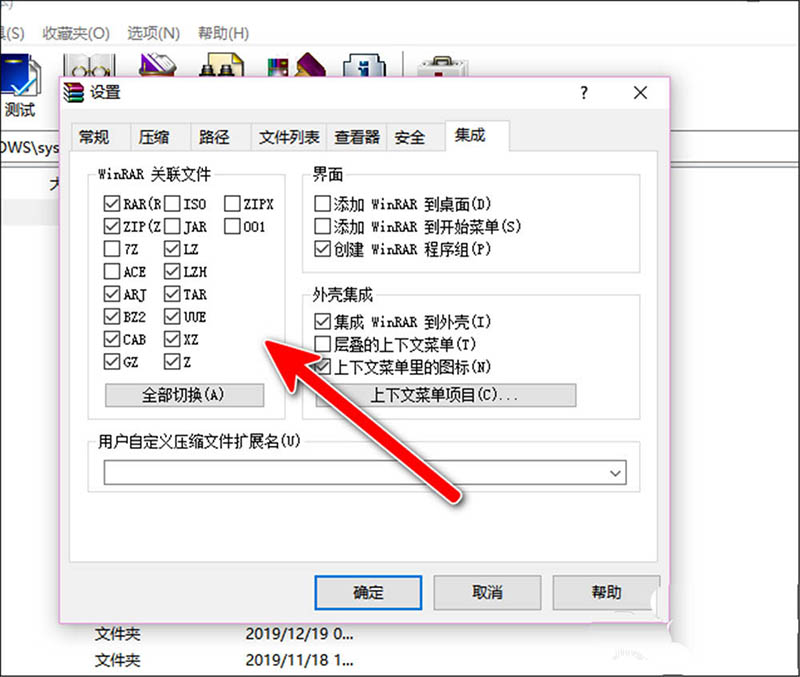Uncheck 集成 WinRAR 到外壳(I)

coord(322,321)
